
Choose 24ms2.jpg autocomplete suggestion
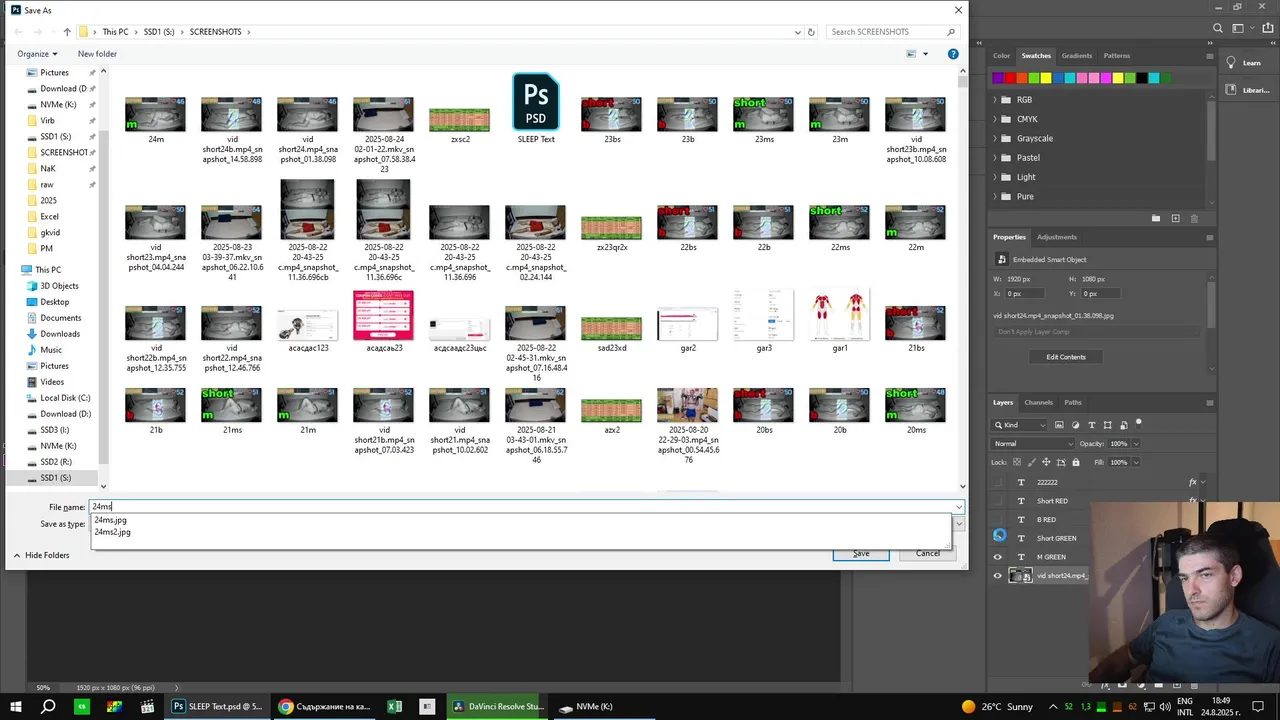point(112,532)
